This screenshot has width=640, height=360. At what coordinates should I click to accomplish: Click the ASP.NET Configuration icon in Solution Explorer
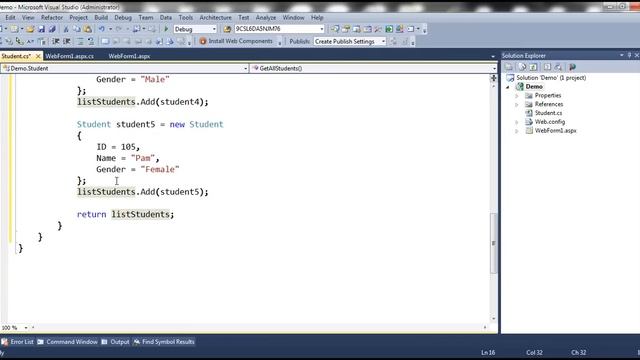[x=572, y=67]
